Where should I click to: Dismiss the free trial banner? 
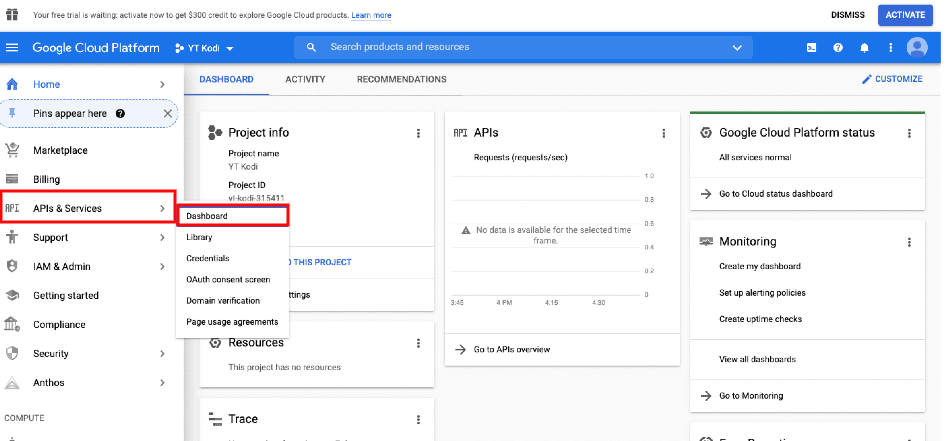(x=848, y=15)
